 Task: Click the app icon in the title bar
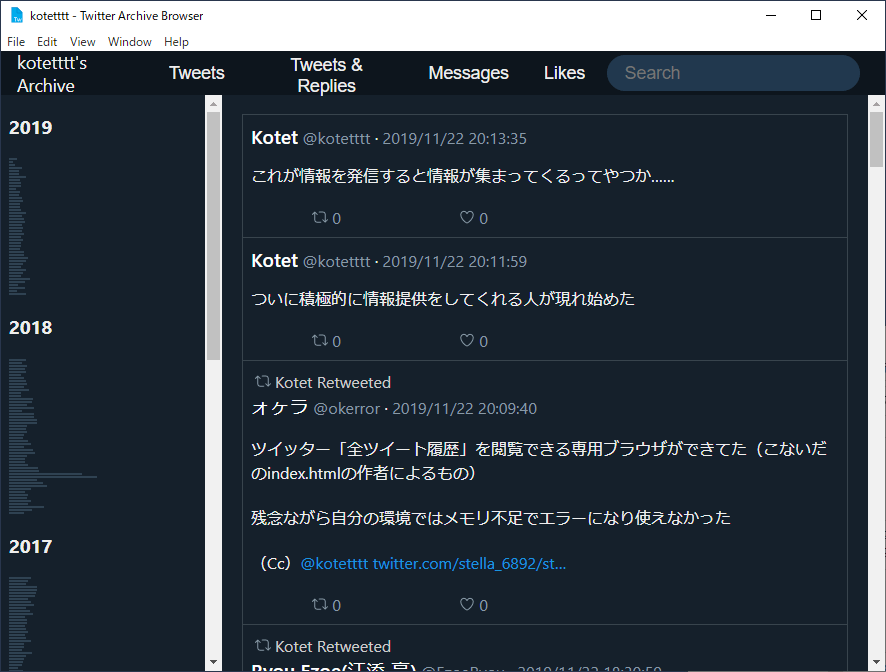pos(17,16)
